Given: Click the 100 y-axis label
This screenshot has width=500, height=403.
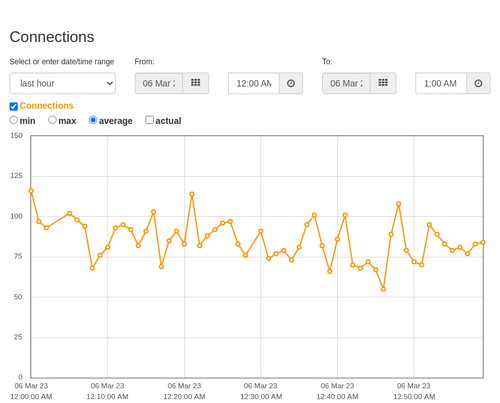Looking at the screenshot, I should (16, 216).
